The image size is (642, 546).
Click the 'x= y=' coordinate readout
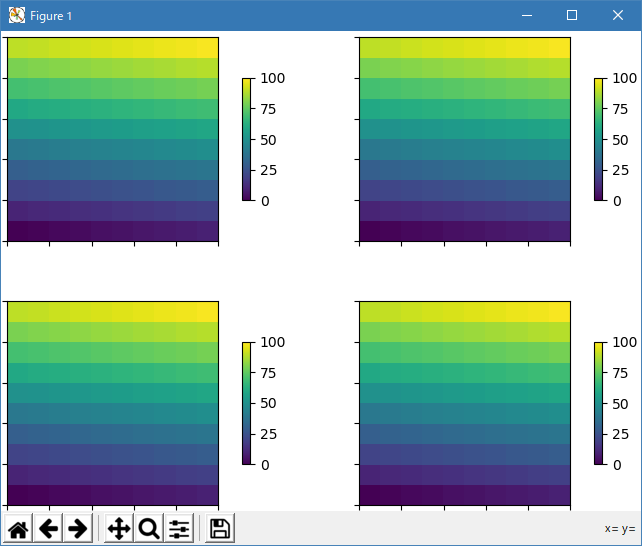point(620,528)
